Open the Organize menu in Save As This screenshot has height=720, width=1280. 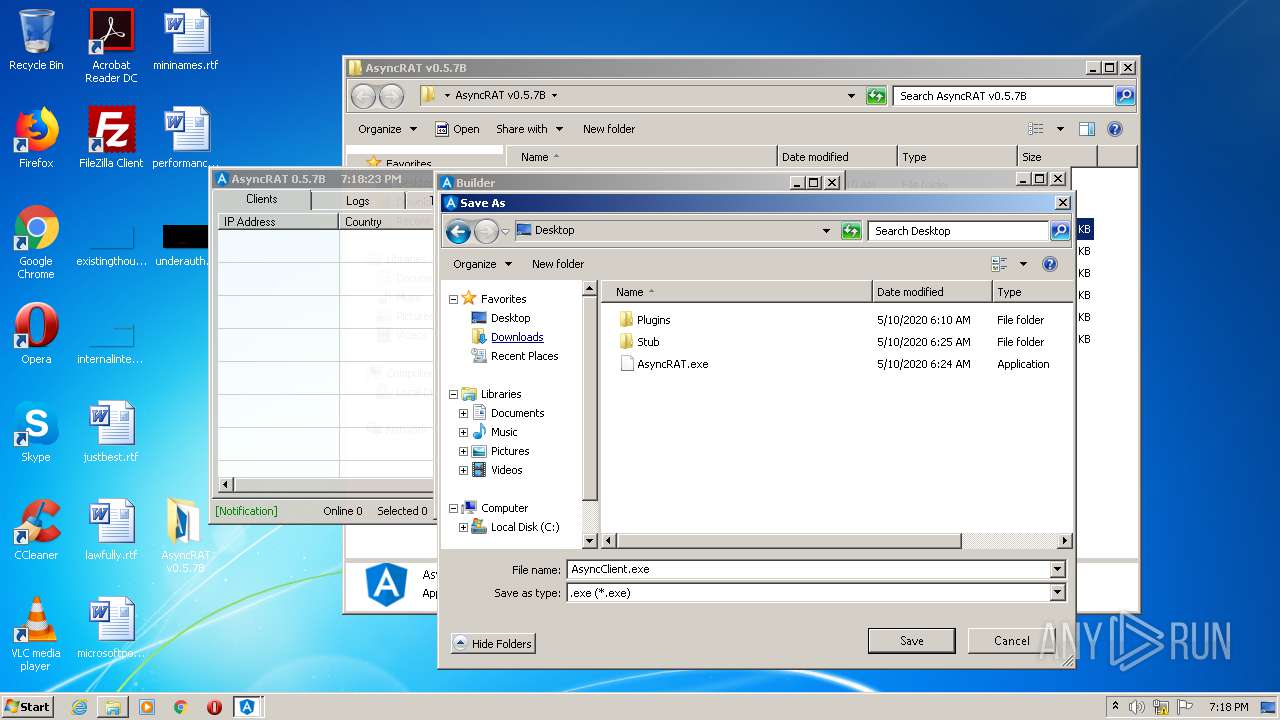click(x=482, y=264)
